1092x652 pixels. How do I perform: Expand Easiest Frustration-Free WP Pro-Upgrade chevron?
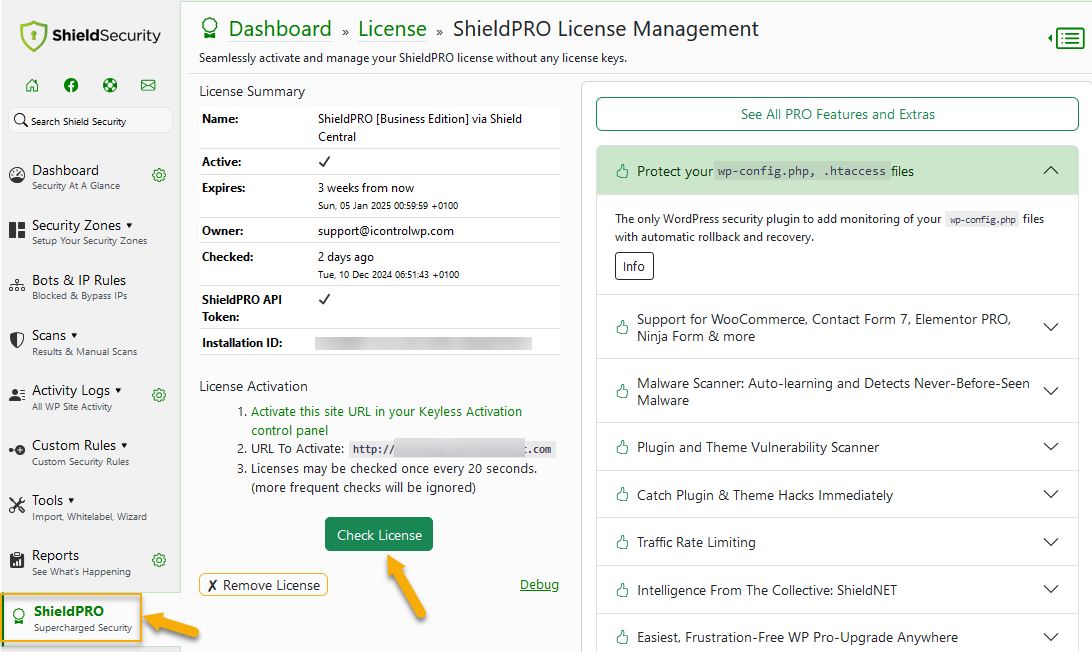[1051, 637]
